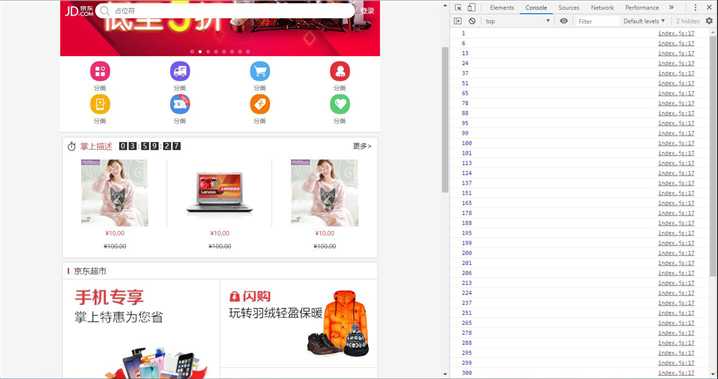Viewport: 718px width, 379px height.
Task: Clear the console with the ban icon
Action: pos(472,21)
